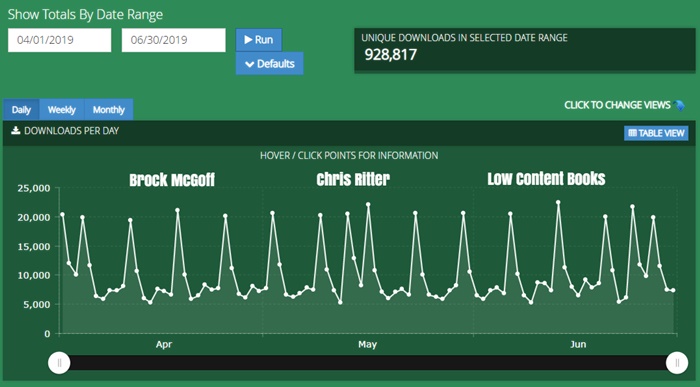Click the download icon beside Downloads Per Day
Image resolution: width=700 pixels, height=387 pixels.
(x=16, y=130)
